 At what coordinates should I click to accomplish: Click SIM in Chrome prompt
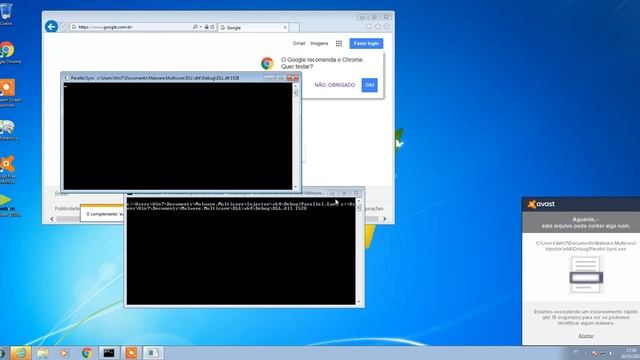click(x=369, y=85)
